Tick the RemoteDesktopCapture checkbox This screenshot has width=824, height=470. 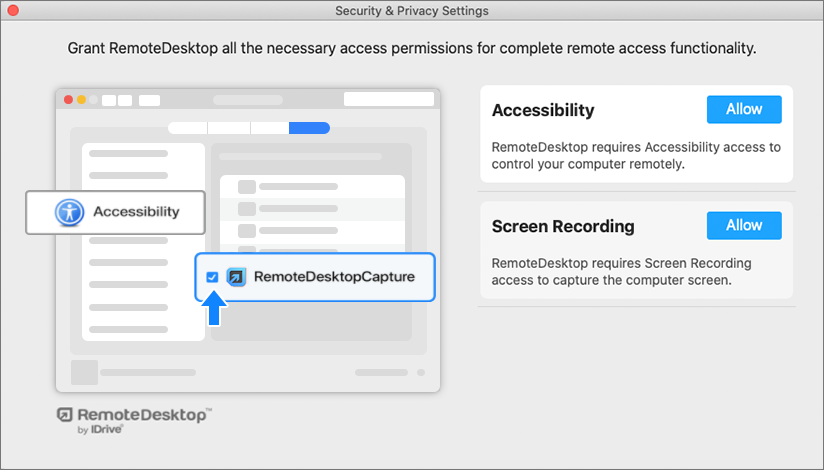[x=212, y=277]
